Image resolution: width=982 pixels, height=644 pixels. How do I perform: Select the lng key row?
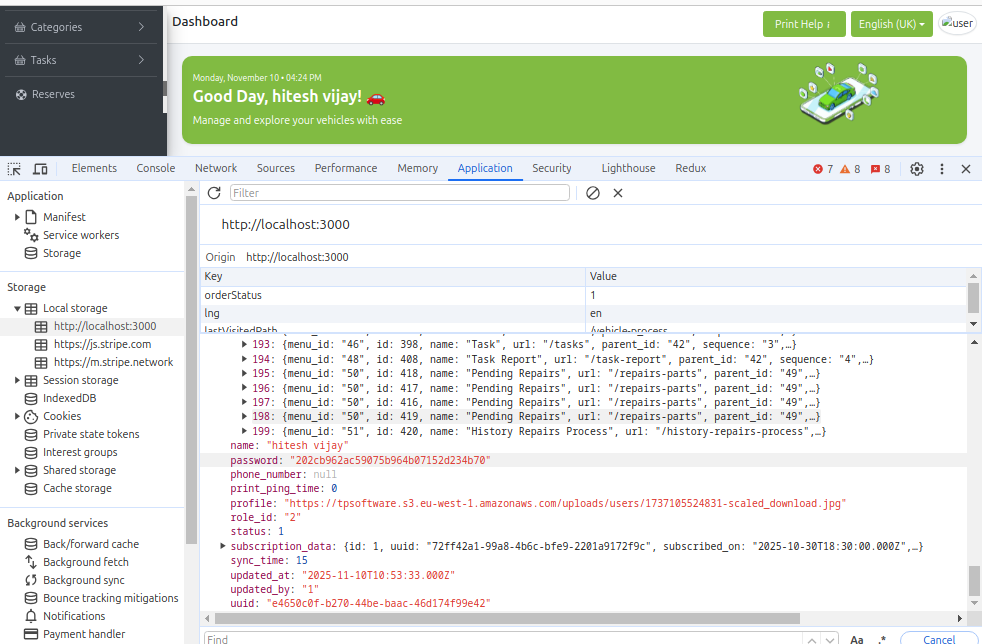click(584, 313)
